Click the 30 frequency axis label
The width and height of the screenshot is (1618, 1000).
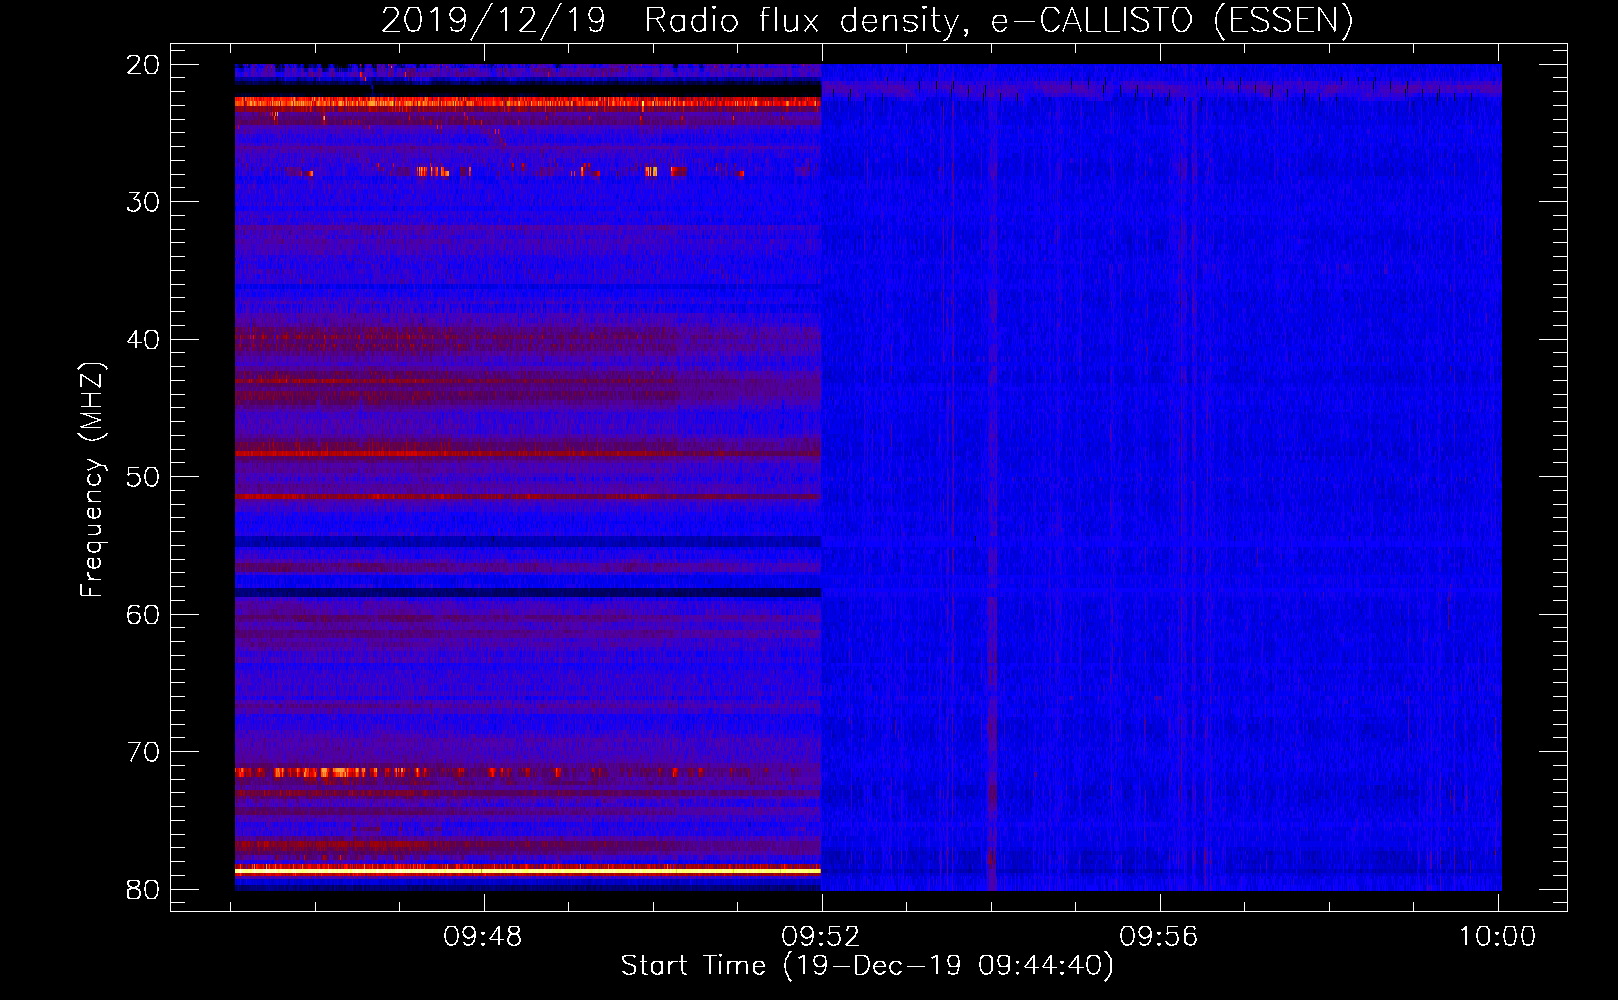(143, 202)
